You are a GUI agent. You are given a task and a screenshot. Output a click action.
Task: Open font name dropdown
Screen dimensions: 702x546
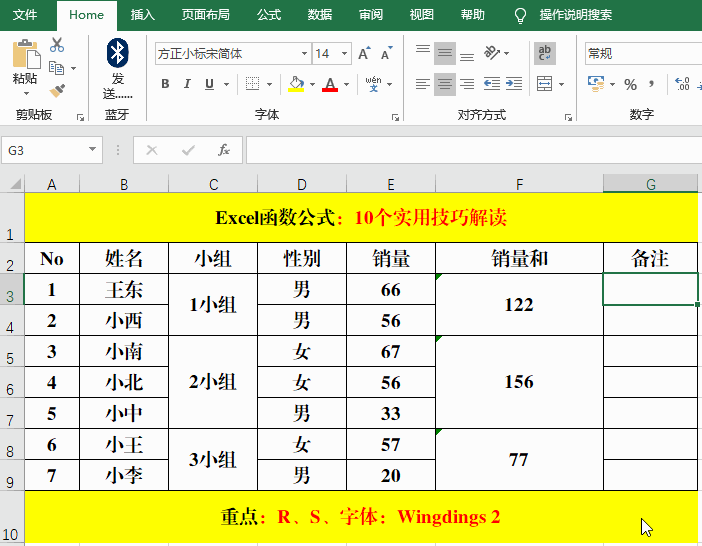point(304,54)
